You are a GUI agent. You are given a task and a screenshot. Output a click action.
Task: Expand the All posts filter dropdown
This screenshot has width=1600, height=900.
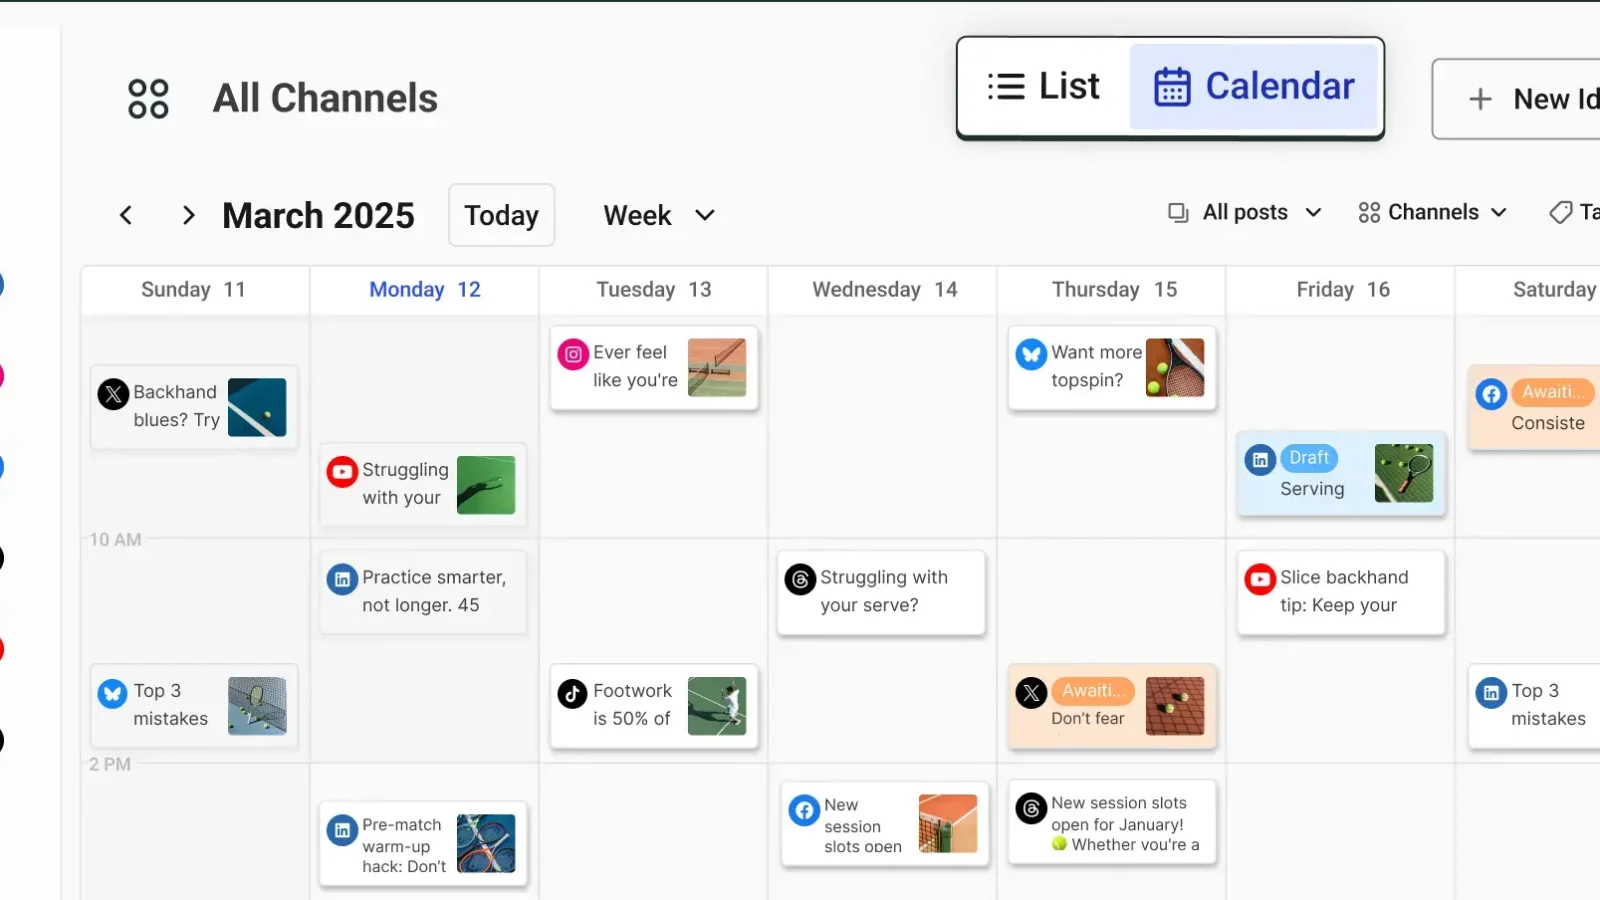tap(1245, 212)
